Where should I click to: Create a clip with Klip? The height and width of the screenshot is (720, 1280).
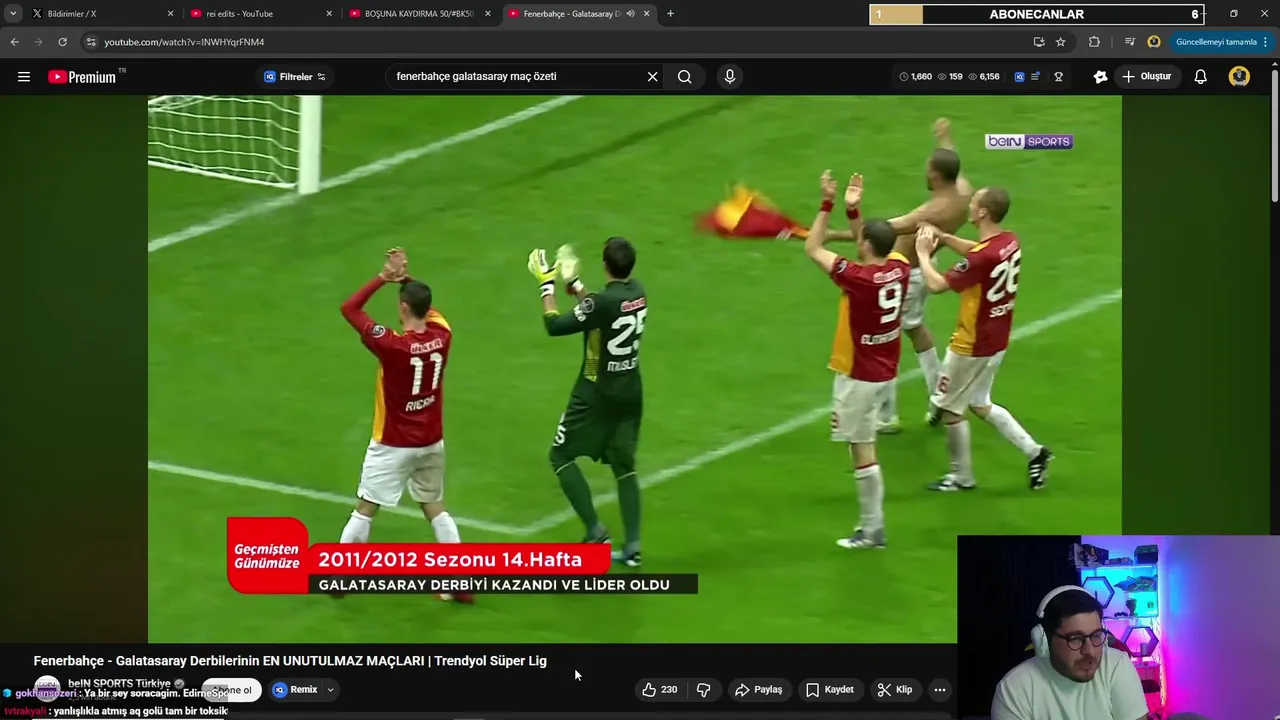pyautogui.click(x=894, y=689)
